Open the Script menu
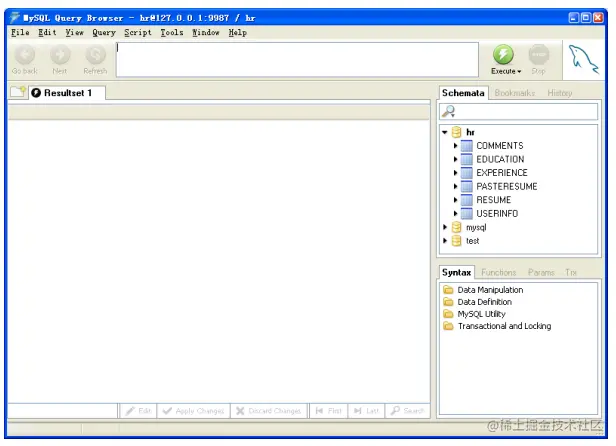 pos(138,33)
